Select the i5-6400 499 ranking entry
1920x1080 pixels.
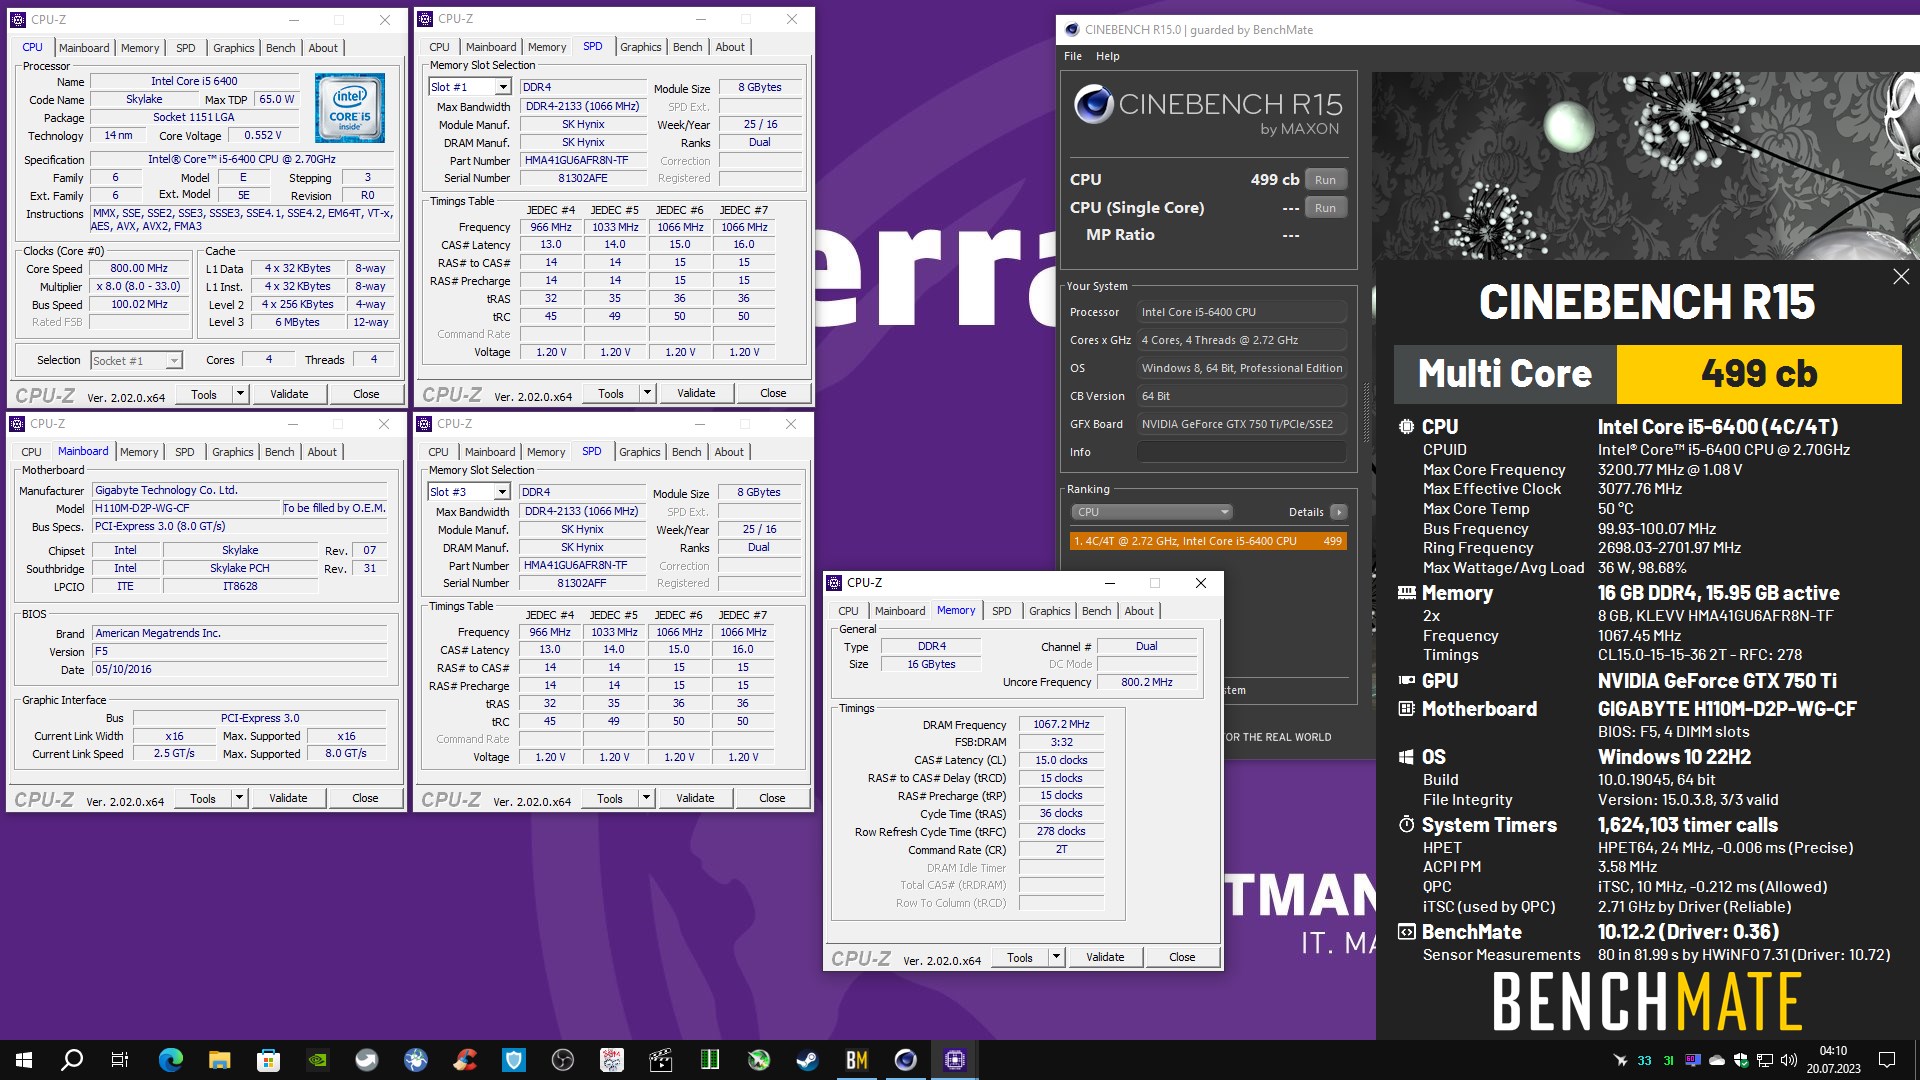click(1208, 541)
